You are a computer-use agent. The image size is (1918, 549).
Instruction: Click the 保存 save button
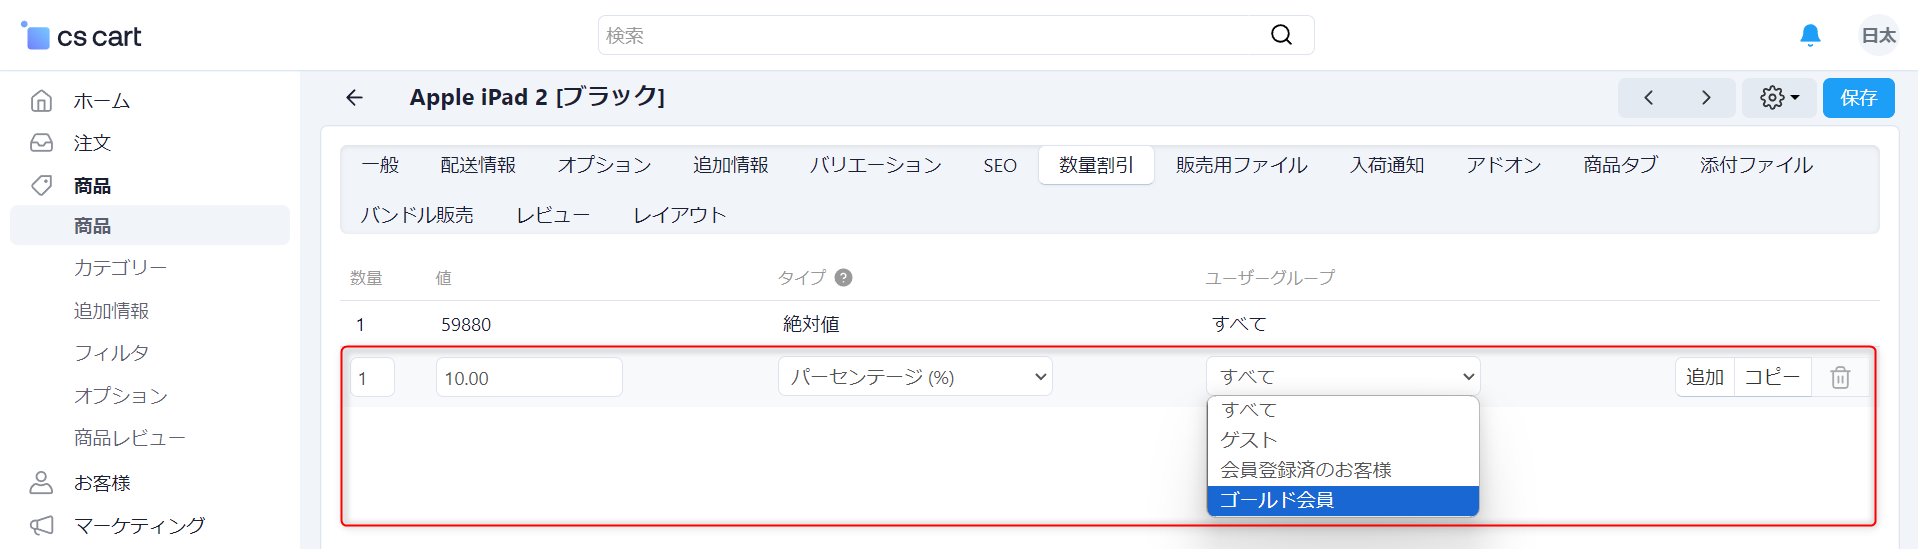pyautogui.click(x=1858, y=97)
